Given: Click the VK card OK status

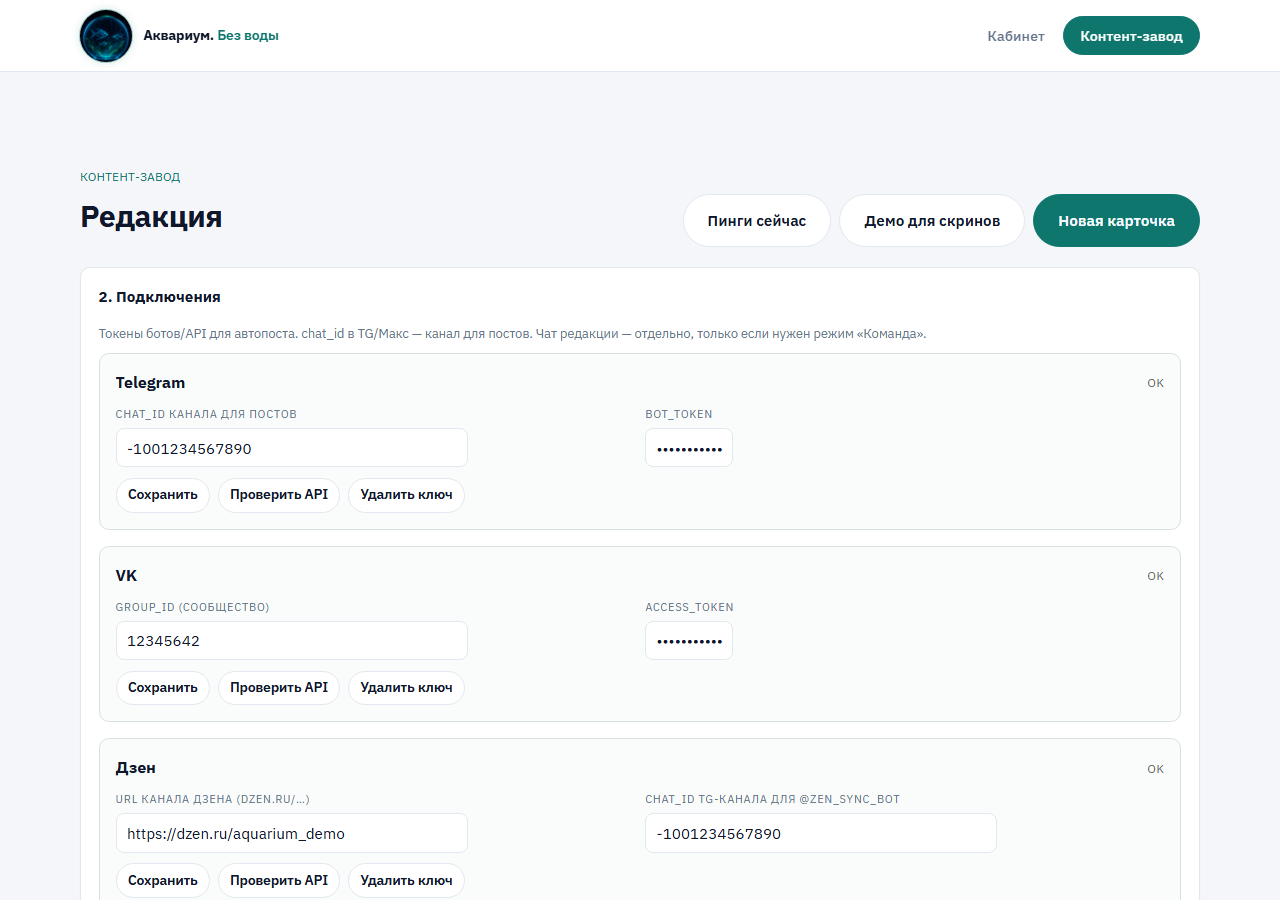Looking at the screenshot, I should click(x=1156, y=576).
